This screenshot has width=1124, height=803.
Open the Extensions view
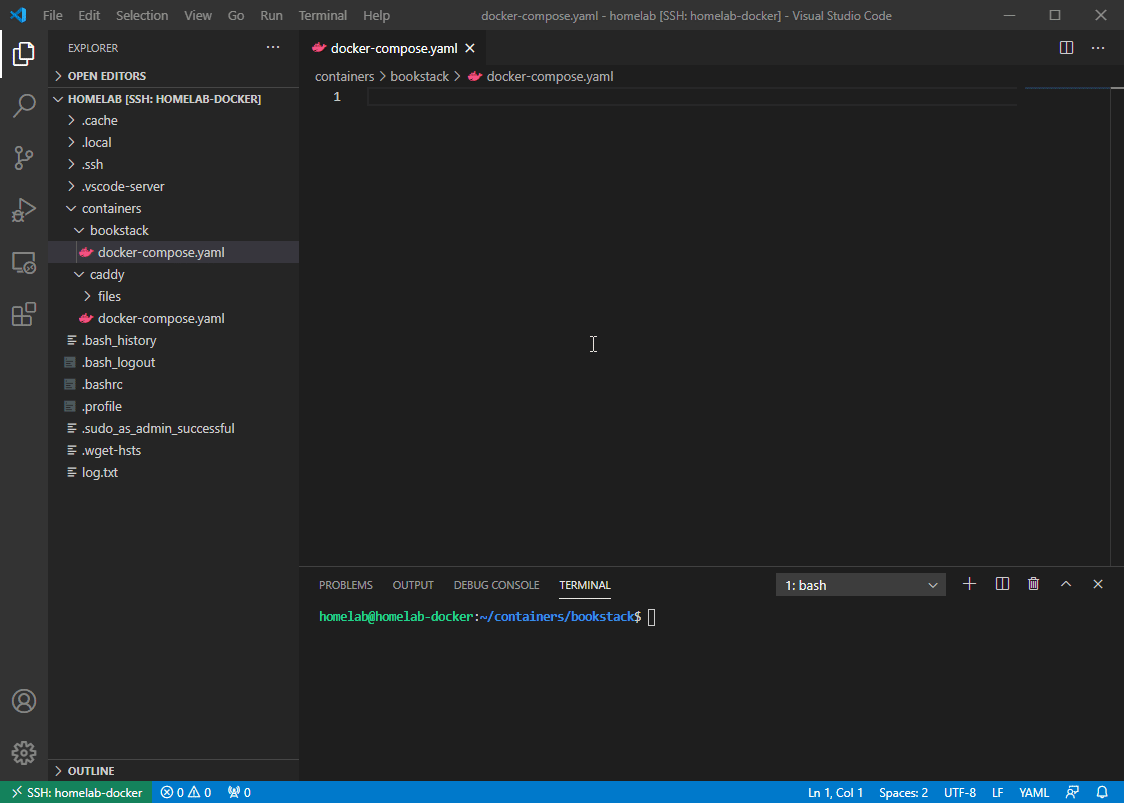tap(24, 315)
